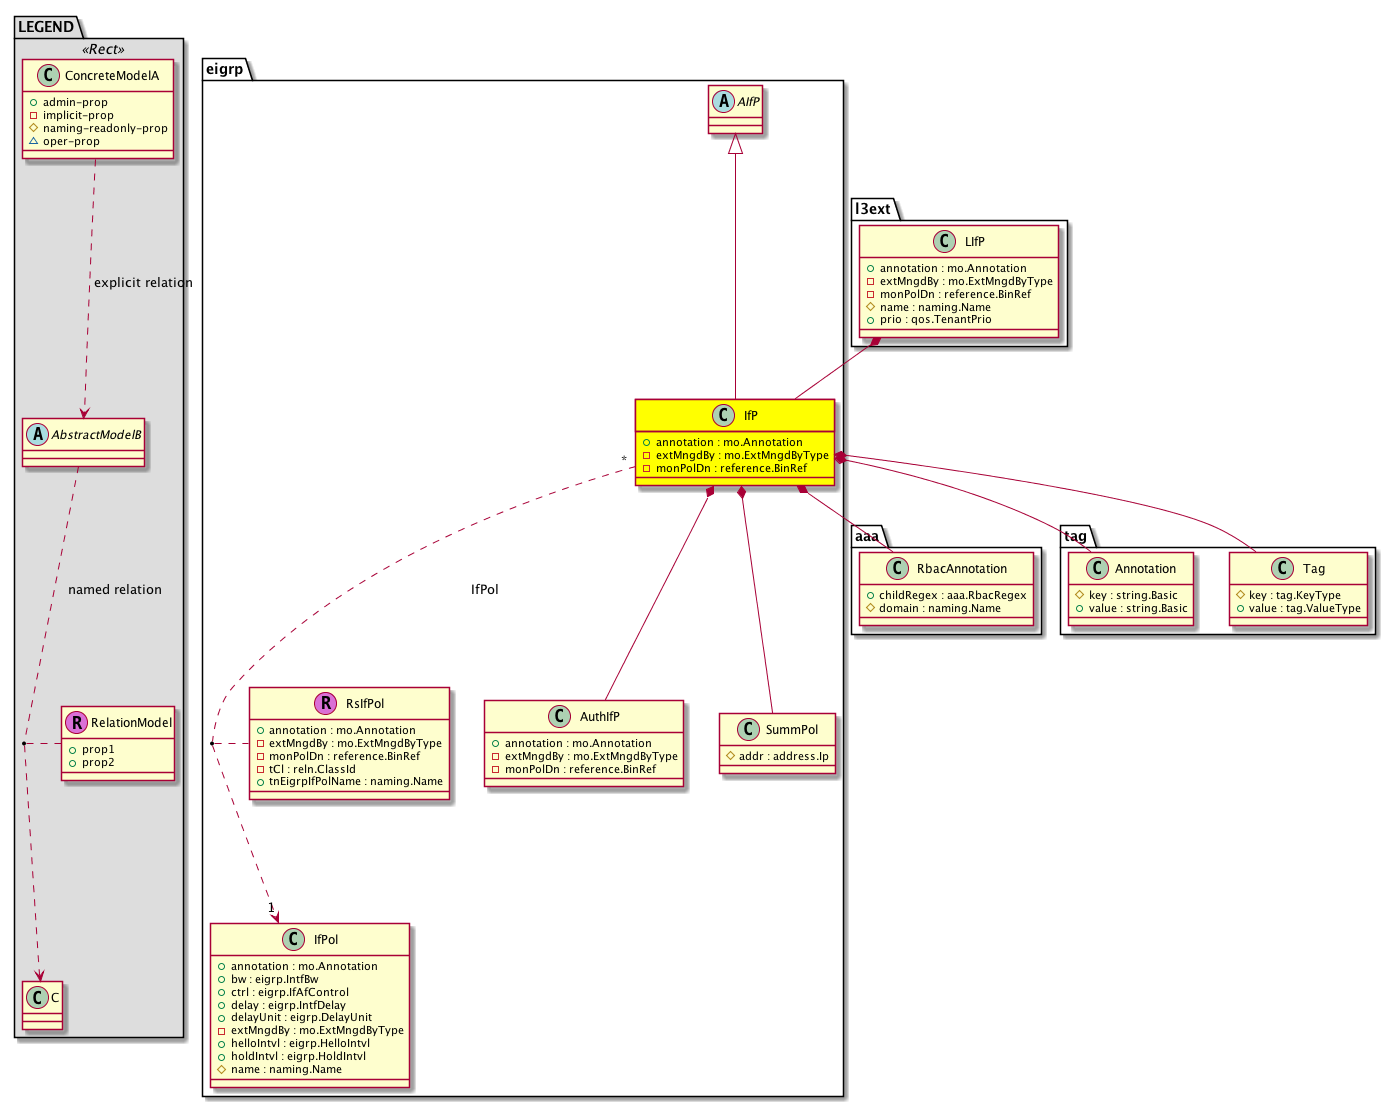Select 'prio : qos.TenantPrio' attribute in LIfP
The height and width of the screenshot is (1107, 1396).
point(935,320)
